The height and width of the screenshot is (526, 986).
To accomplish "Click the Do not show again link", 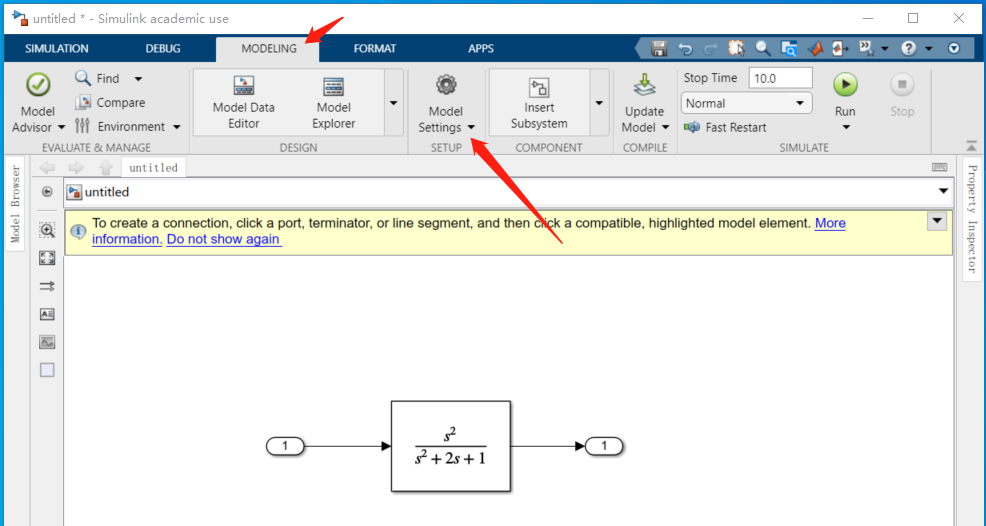I will [x=224, y=239].
